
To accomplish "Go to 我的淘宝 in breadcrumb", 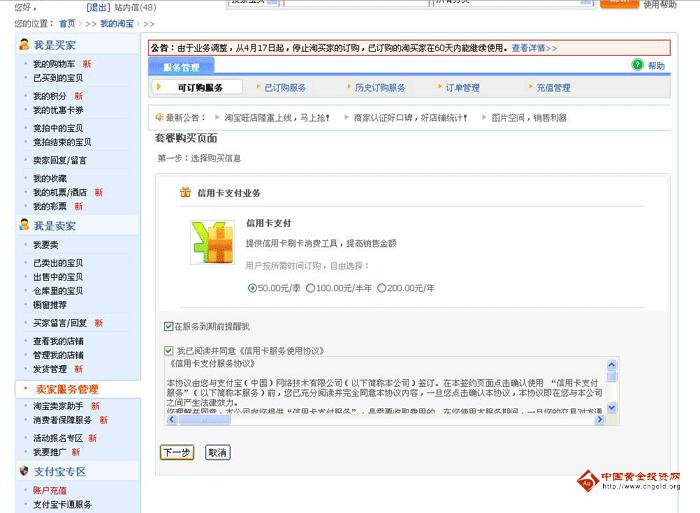I will [117, 24].
